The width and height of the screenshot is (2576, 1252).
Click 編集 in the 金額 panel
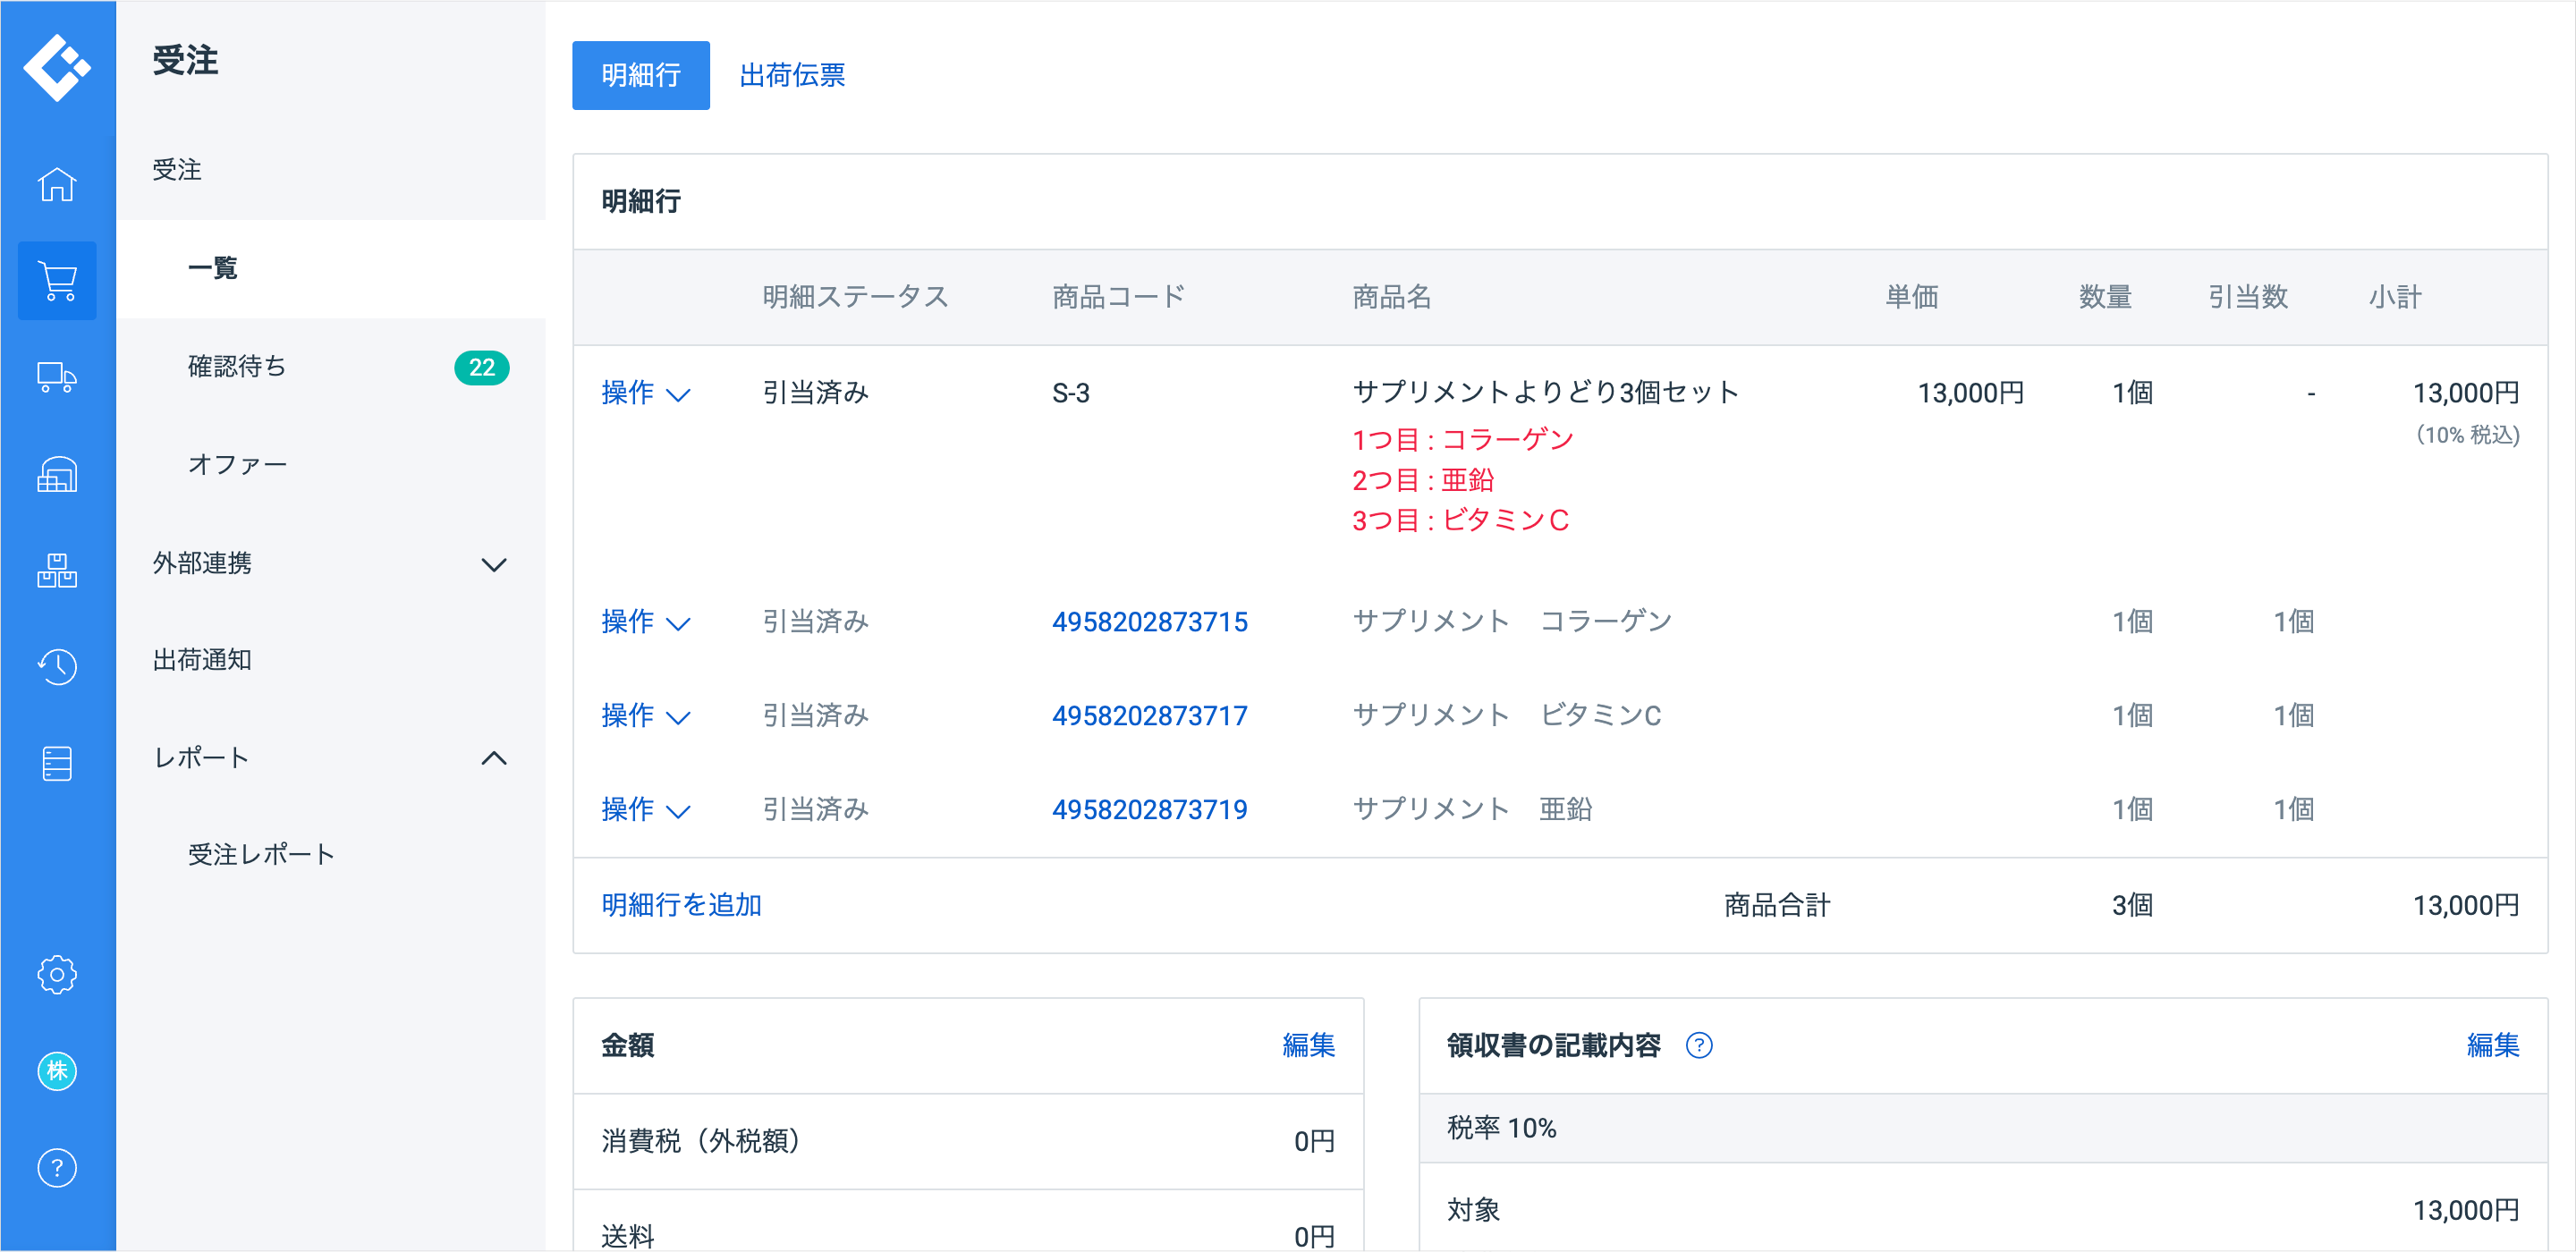(x=1307, y=1045)
